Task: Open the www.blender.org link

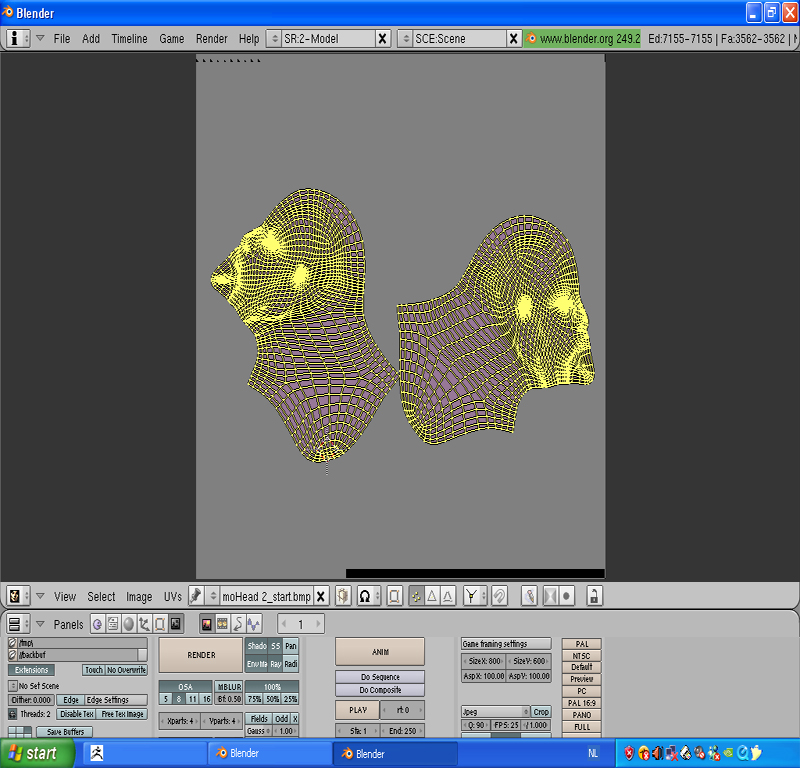Action: [x=582, y=39]
